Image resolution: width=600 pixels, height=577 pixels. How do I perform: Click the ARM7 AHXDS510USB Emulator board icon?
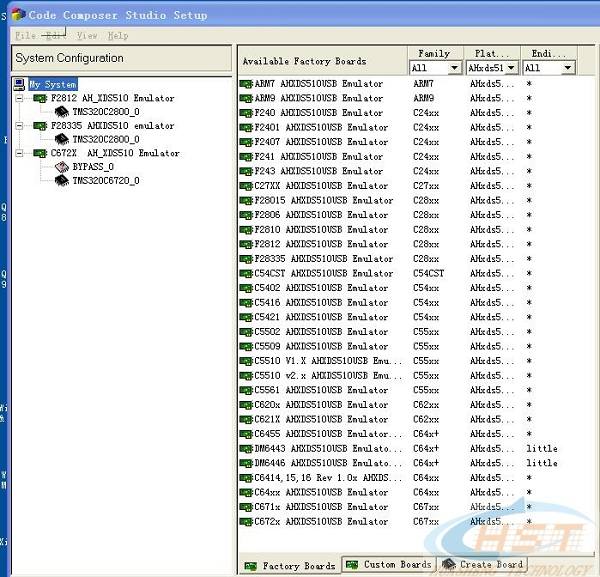(246, 84)
